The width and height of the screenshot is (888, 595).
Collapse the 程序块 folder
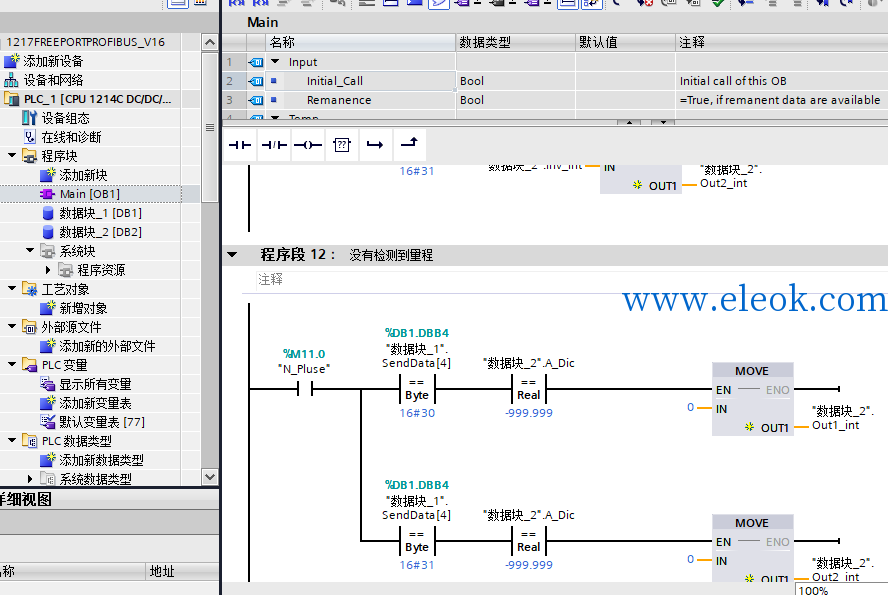pos(12,155)
